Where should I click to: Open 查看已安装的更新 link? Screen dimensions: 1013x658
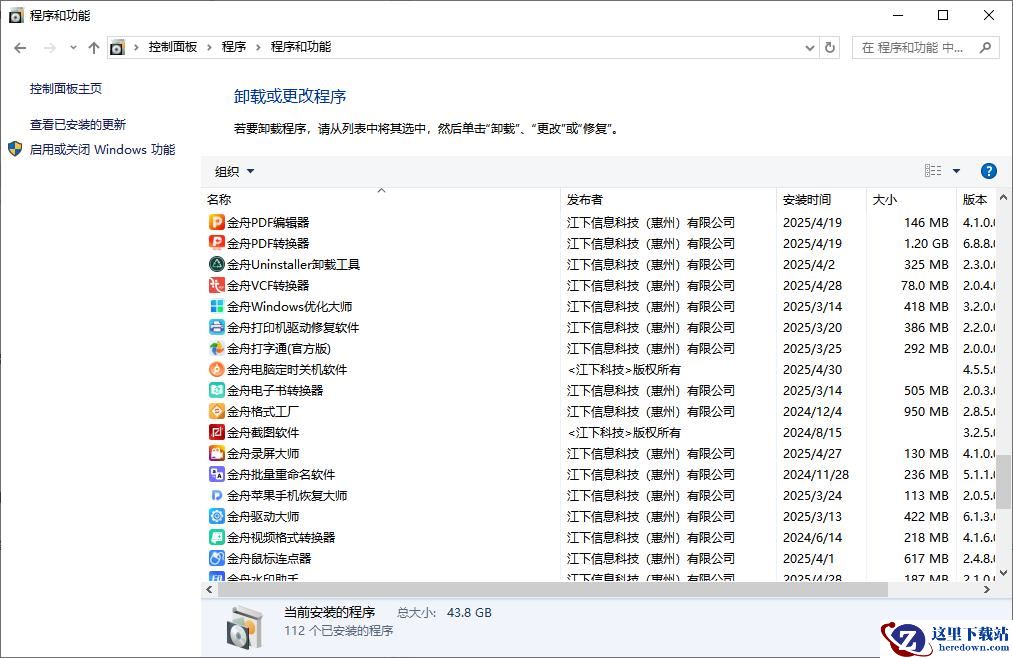pos(78,125)
